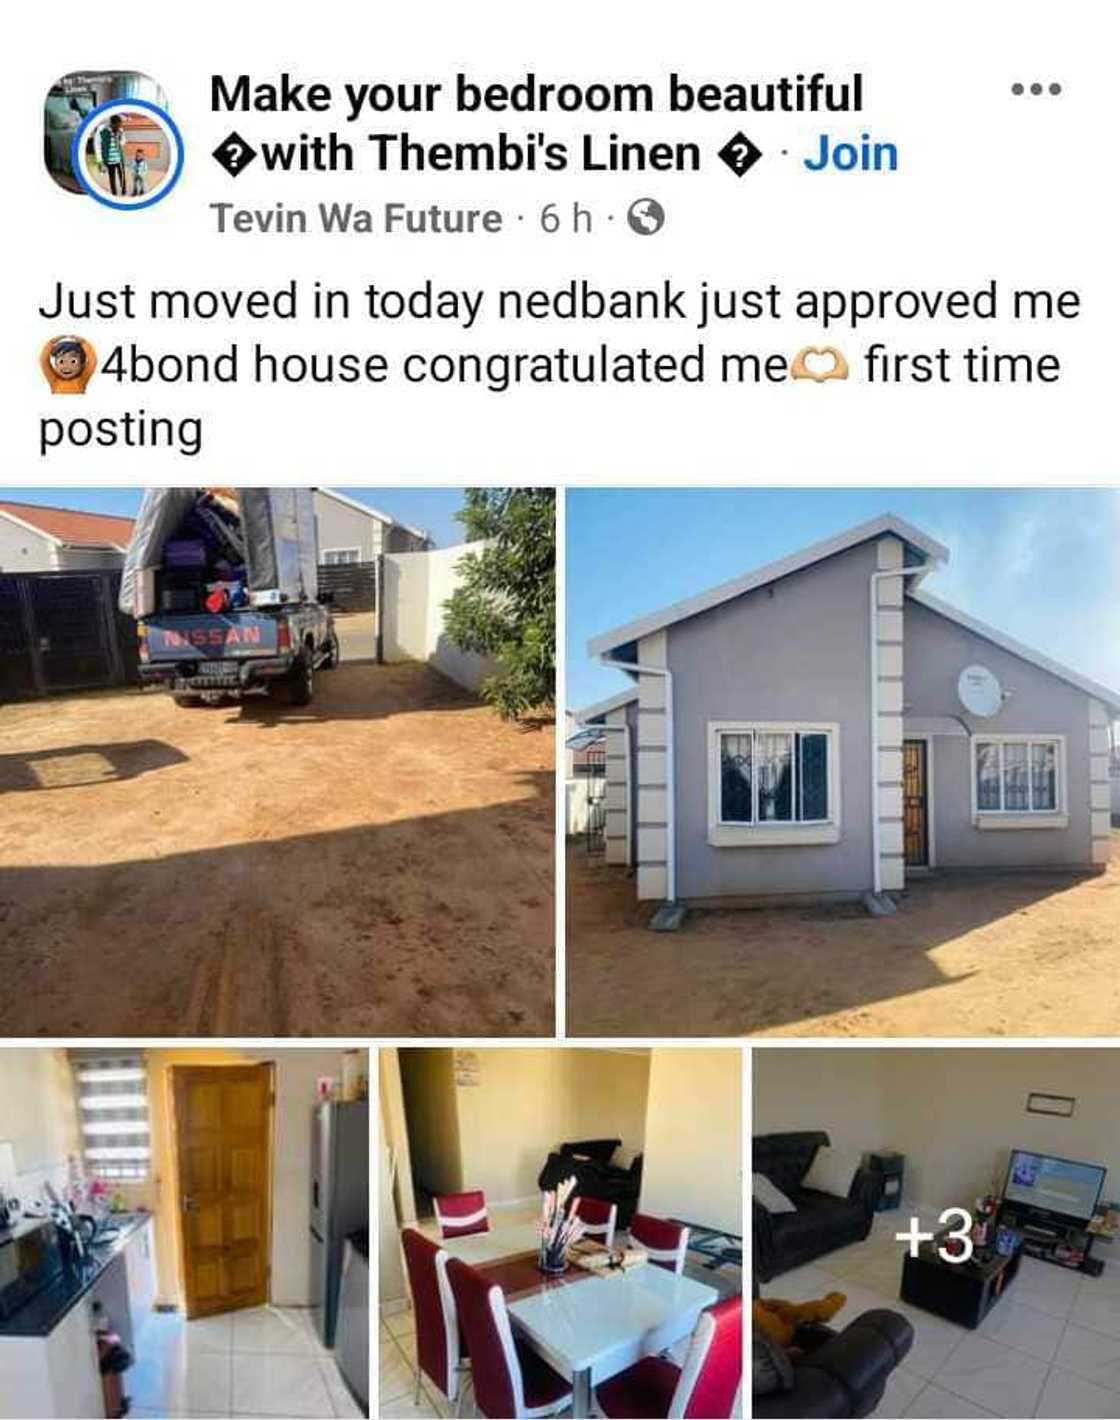Open the kitchen and wooden door photo
The image size is (1120, 1420).
pyautogui.click(x=184, y=1232)
